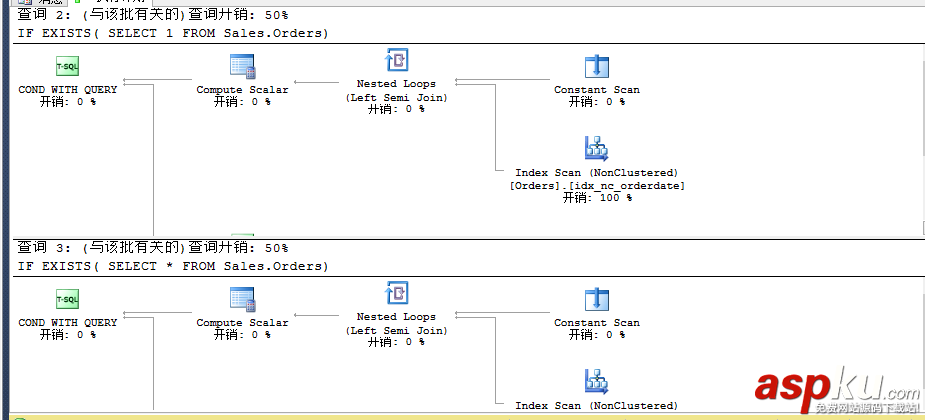
Task: Click 'Index Scan (NonClustered)' label in query 2
Action: [597, 173]
